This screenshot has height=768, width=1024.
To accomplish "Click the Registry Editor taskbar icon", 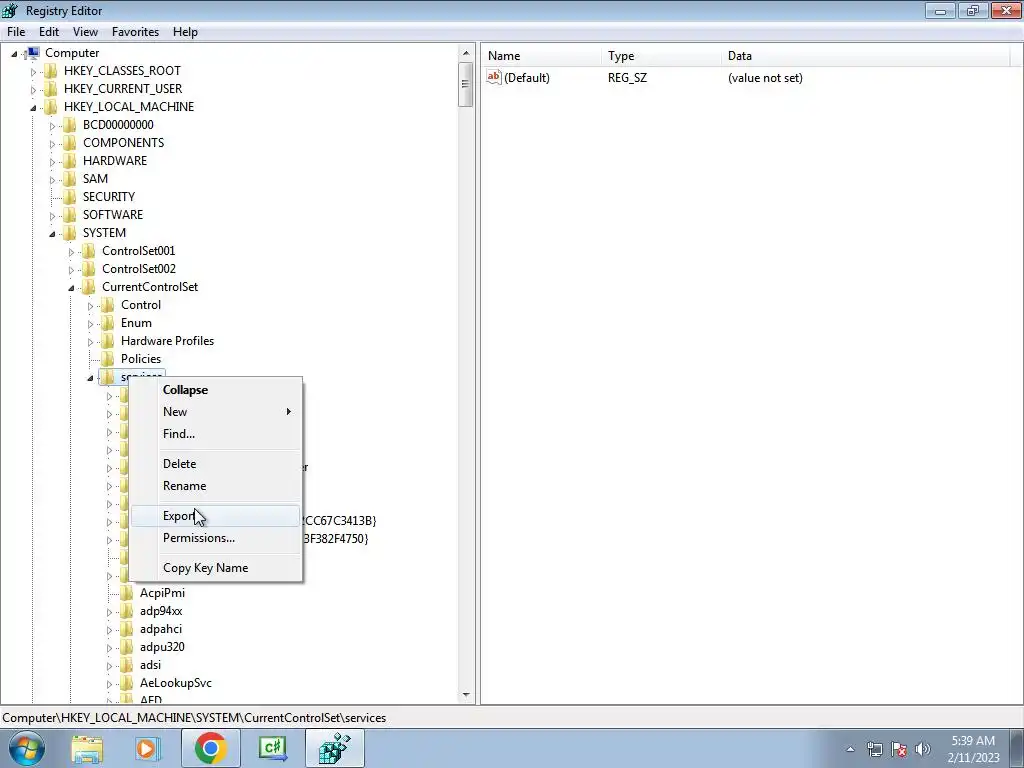I will 334,748.
